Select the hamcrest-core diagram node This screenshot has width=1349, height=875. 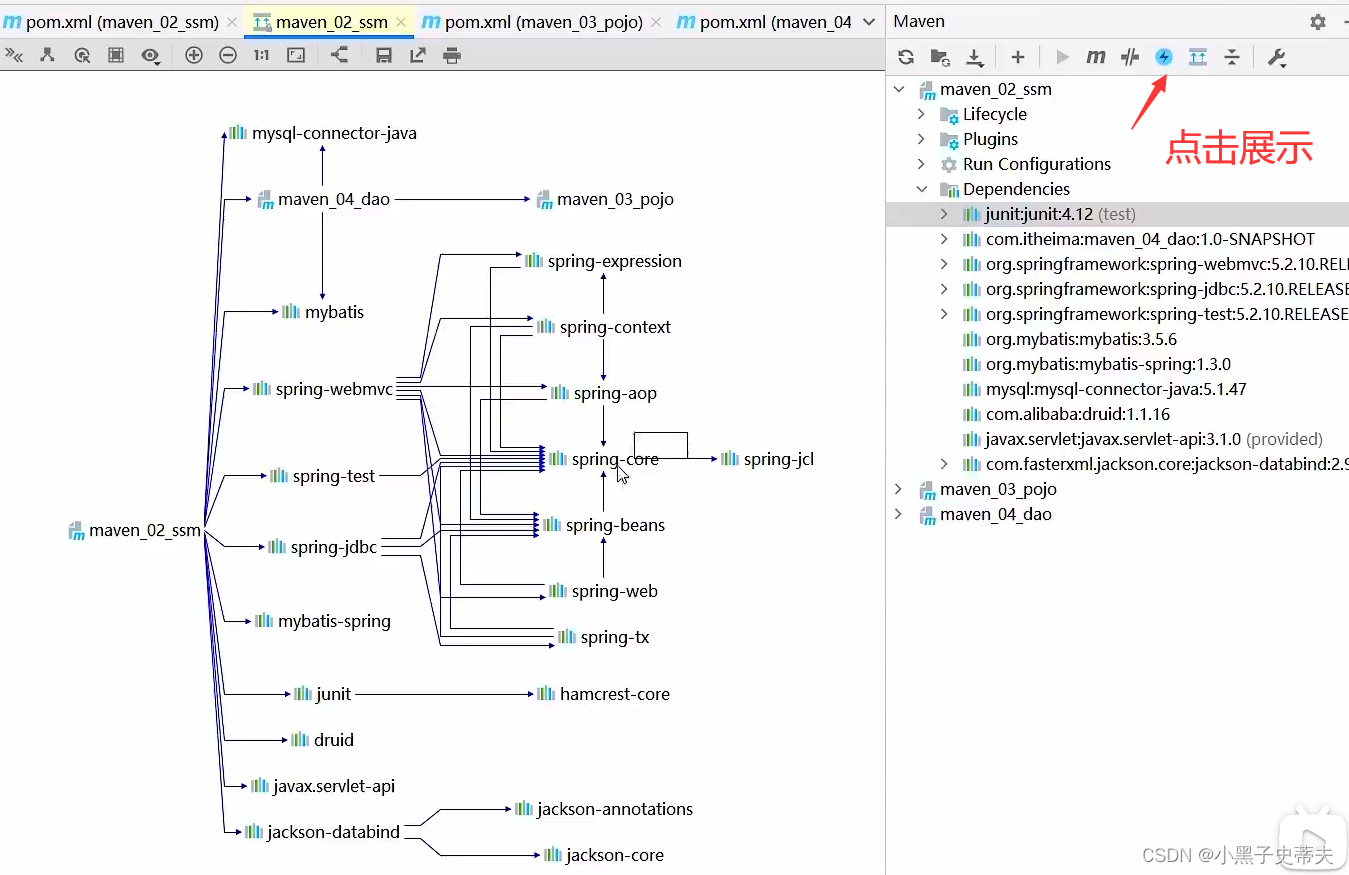603,694
